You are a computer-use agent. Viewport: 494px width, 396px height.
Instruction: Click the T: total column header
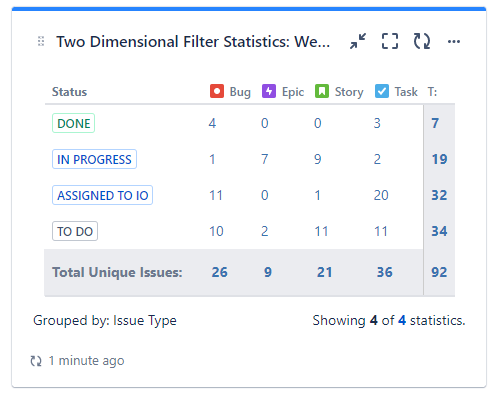(x=432, y=92)
